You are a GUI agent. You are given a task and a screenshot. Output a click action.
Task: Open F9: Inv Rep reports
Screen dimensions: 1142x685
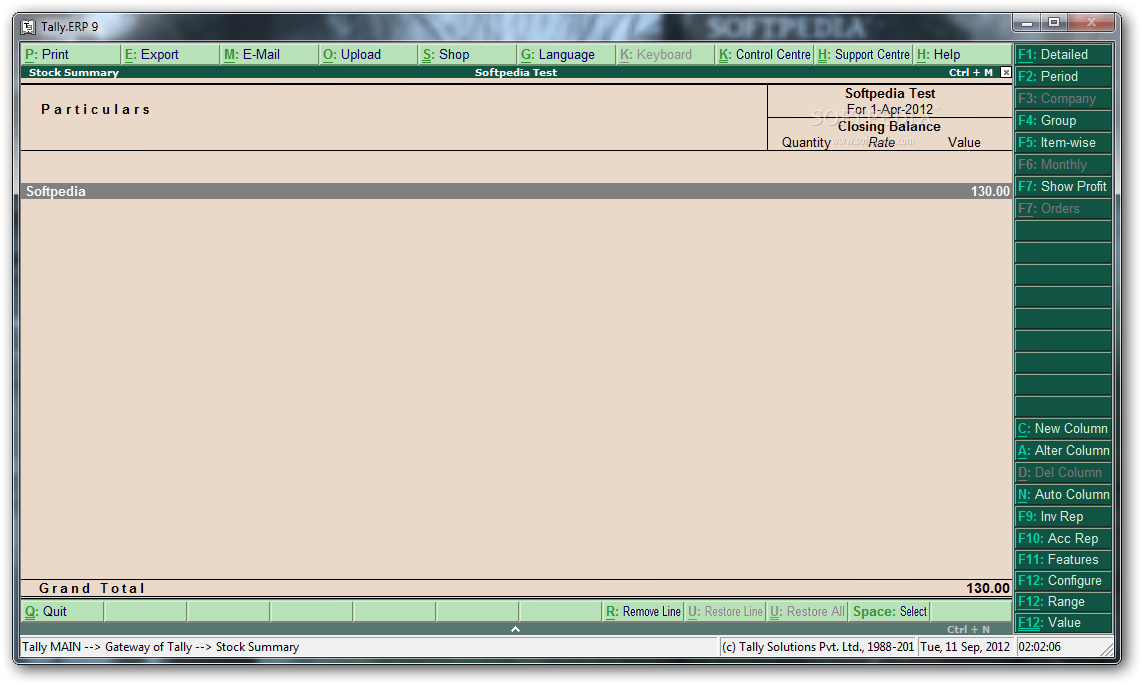point(1063,517)
